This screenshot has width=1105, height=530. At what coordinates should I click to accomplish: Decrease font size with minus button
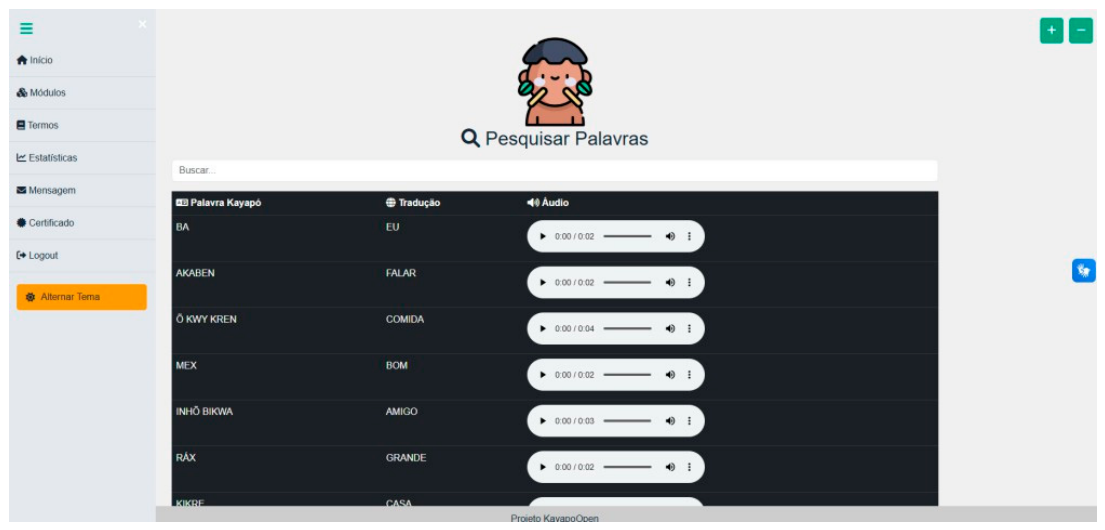point(1081,30)
